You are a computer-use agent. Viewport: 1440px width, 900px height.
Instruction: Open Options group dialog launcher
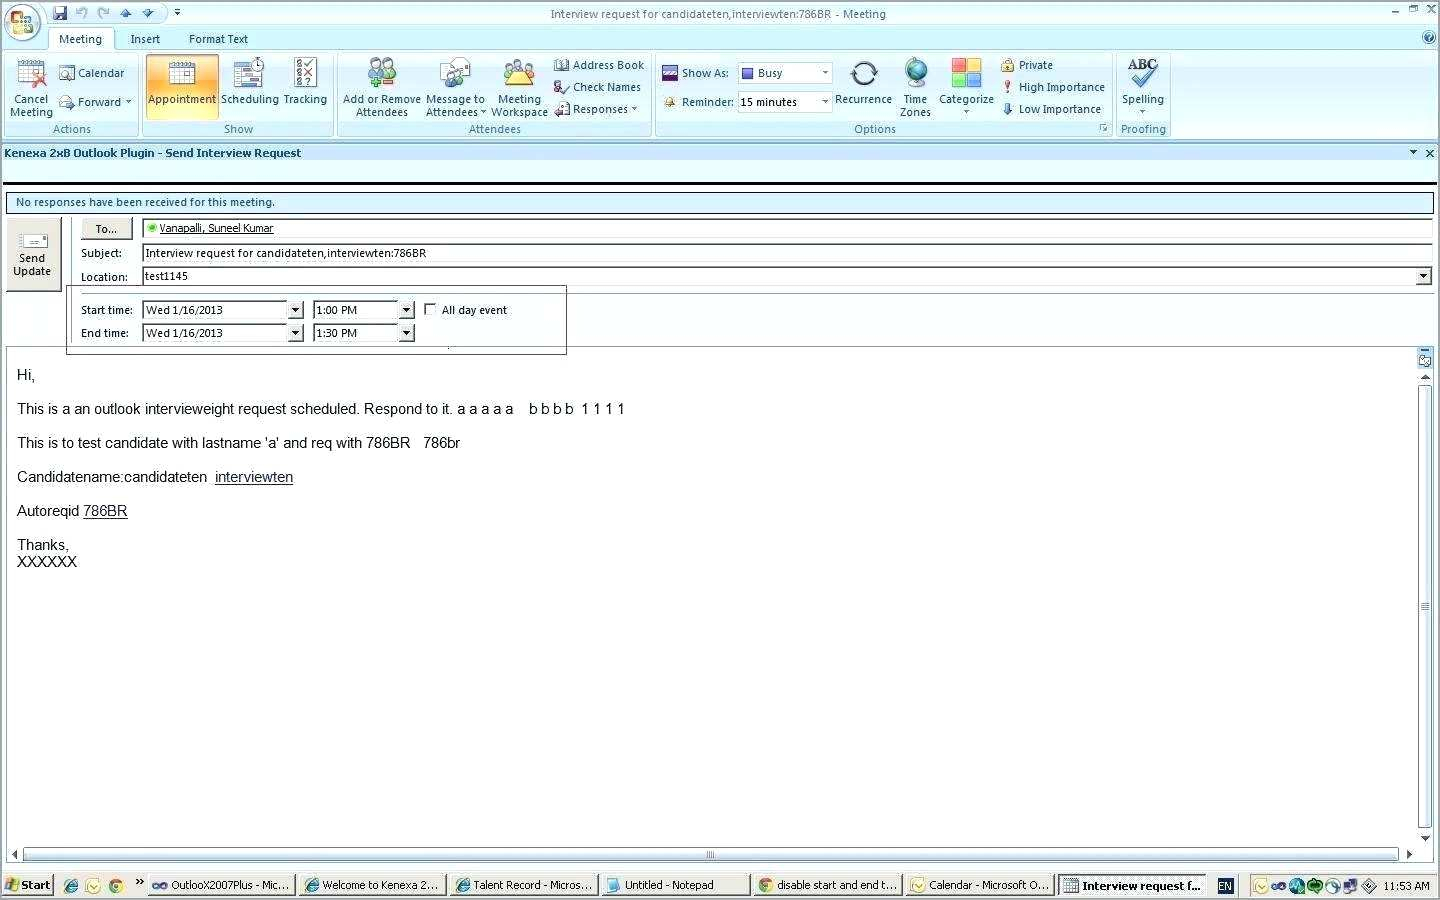point(1104,129)
